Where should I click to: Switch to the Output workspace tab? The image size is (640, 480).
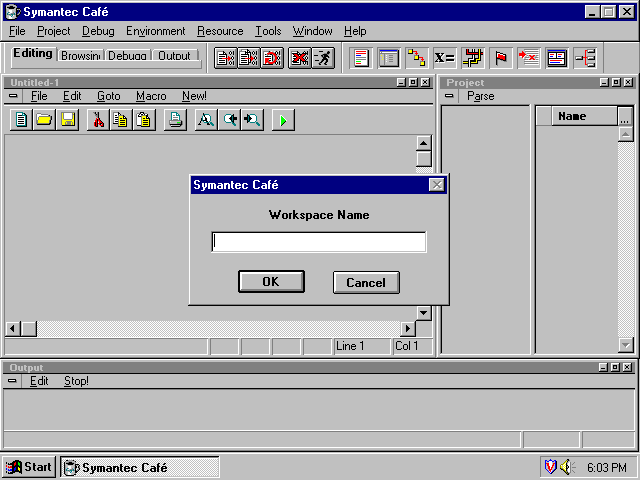[175, 56]
